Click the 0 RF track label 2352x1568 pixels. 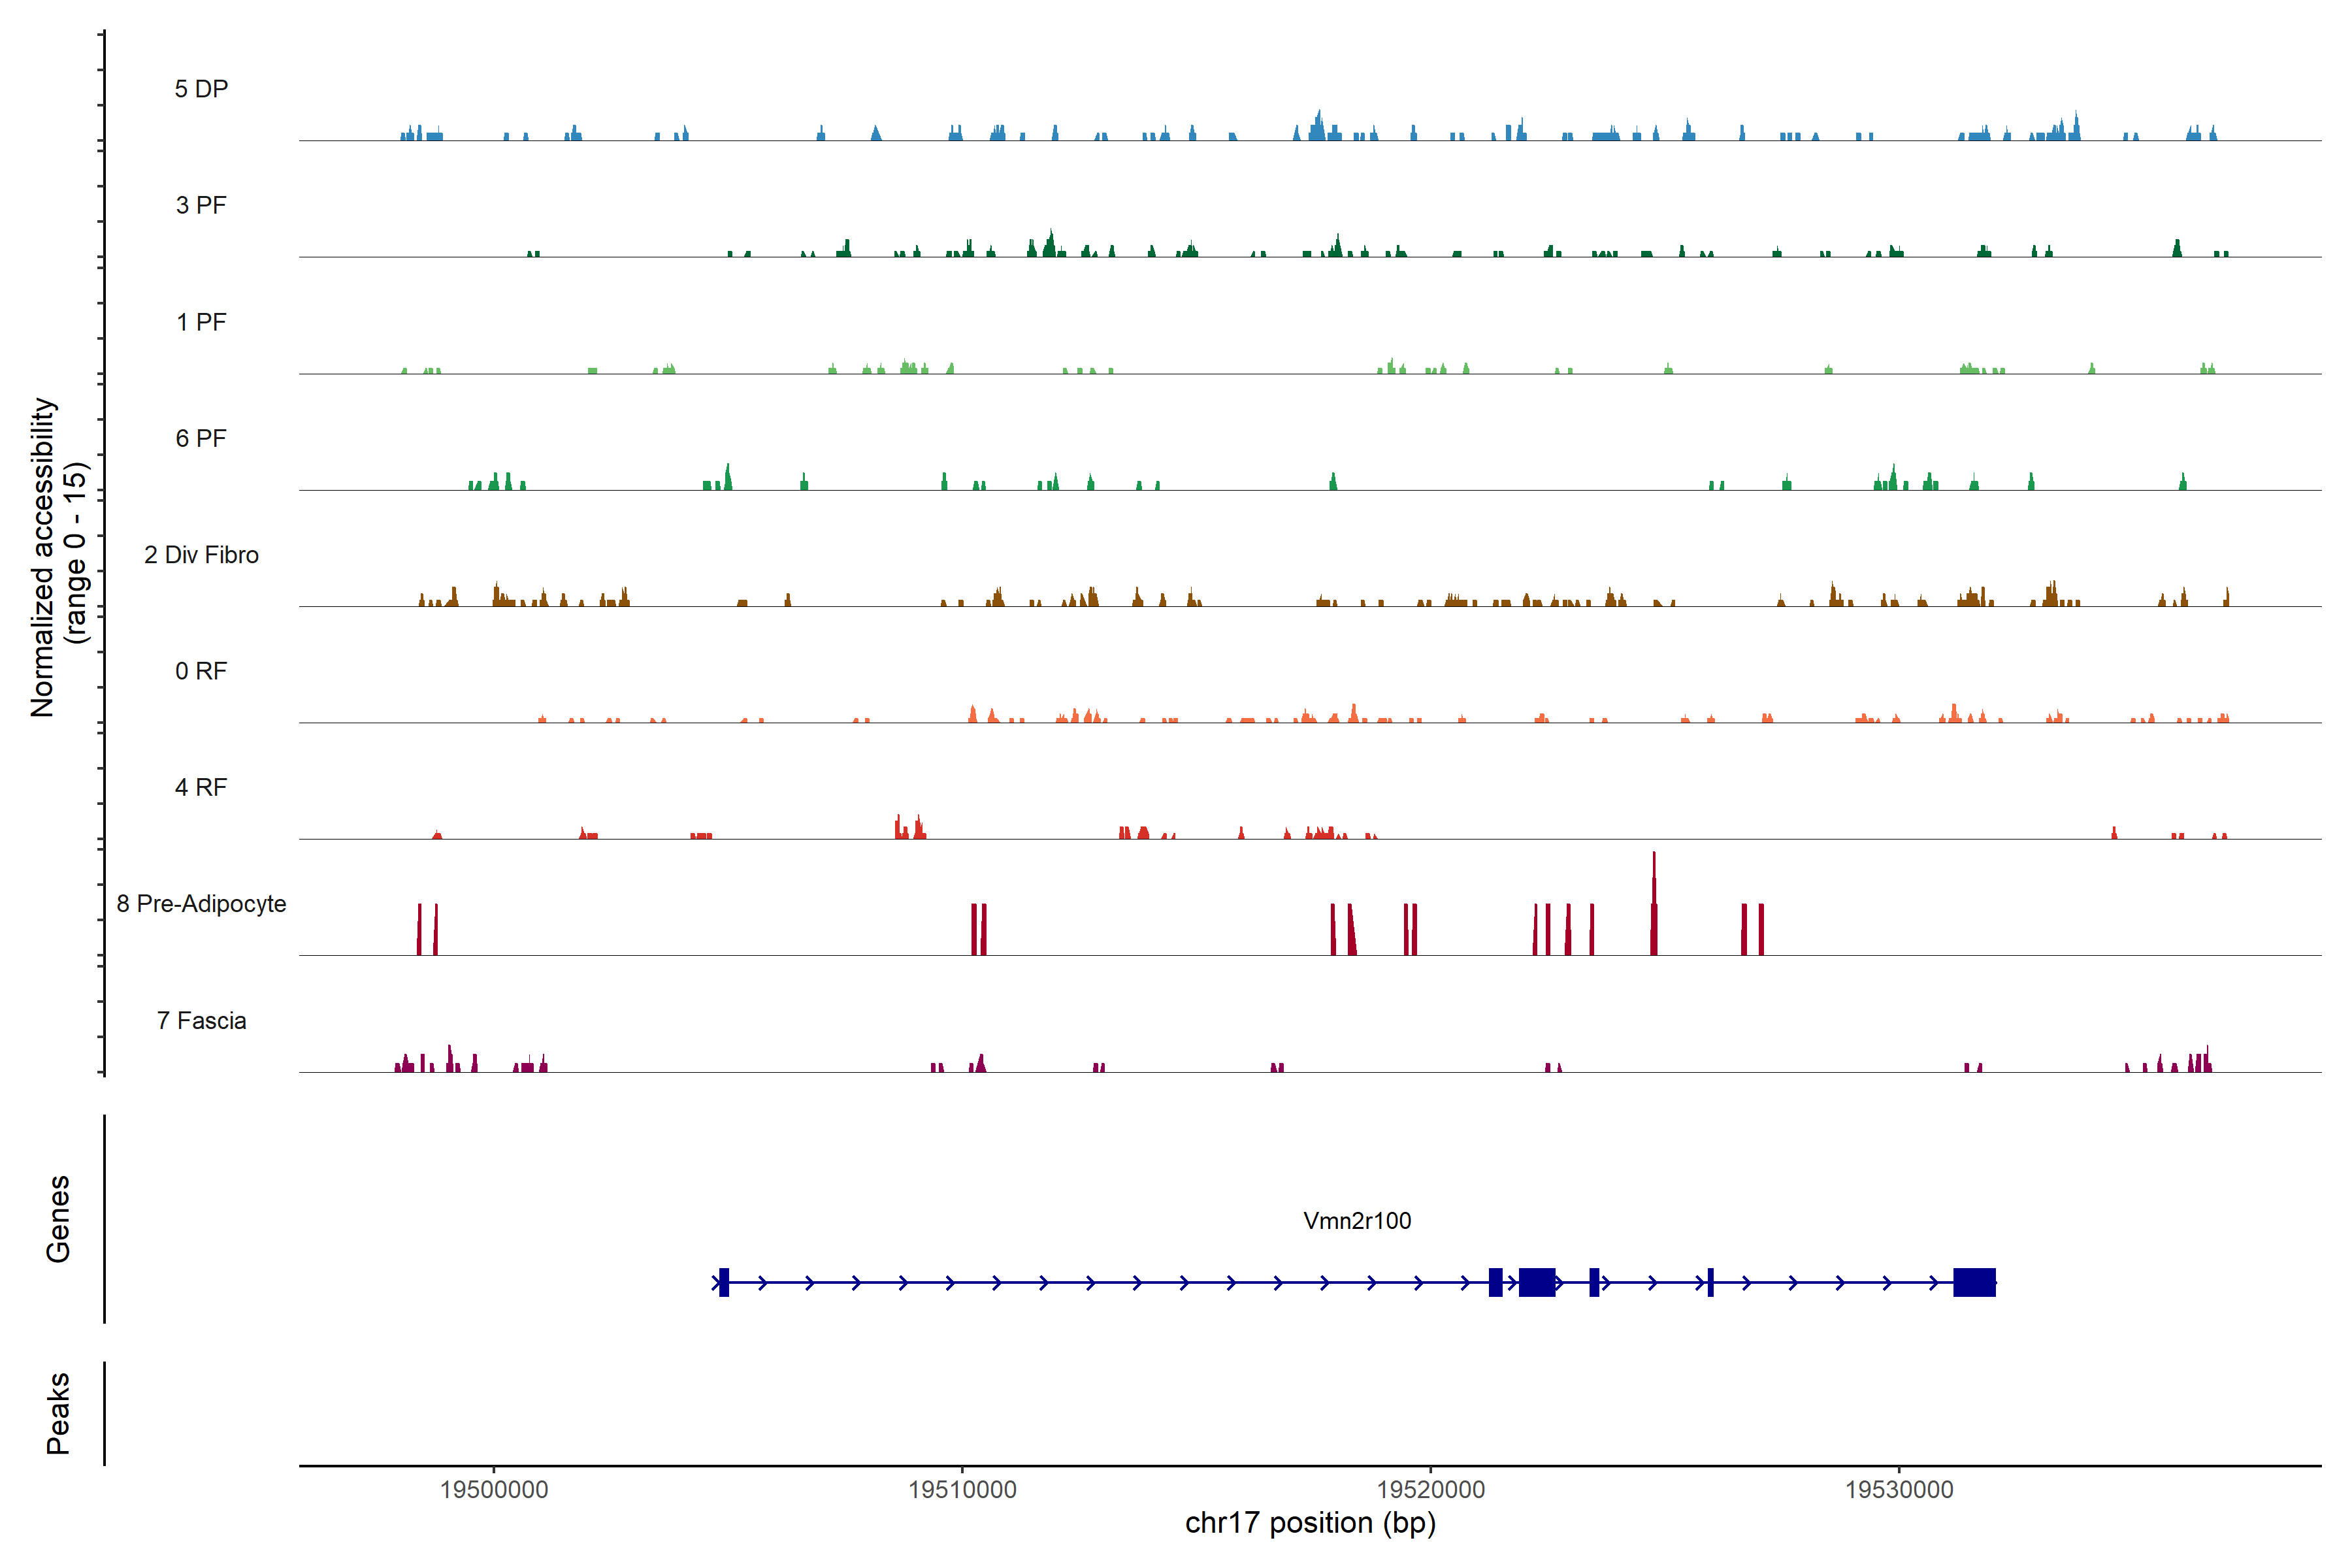click(201, 671)
